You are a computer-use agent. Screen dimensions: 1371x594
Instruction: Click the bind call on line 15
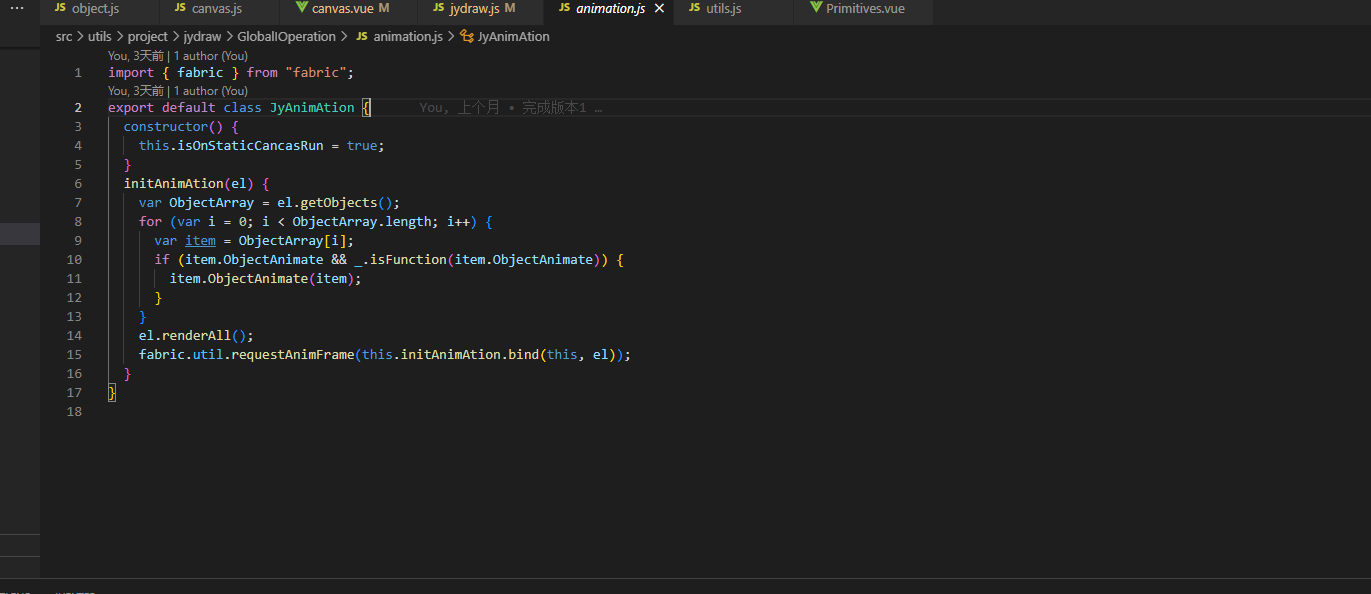(x=524, y=355)
